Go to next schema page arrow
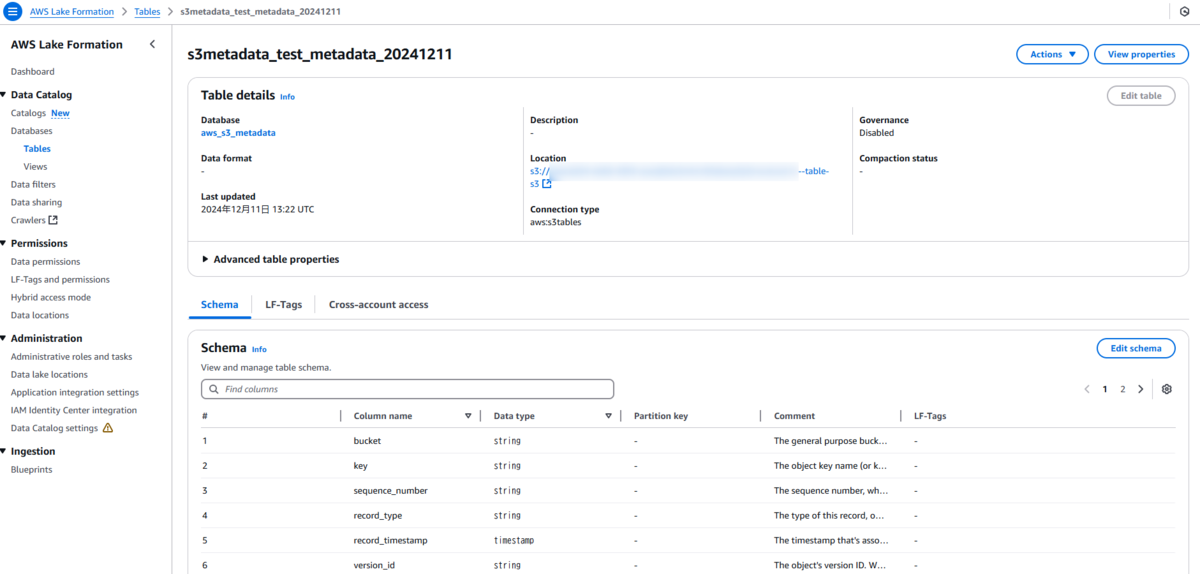 1140,389
